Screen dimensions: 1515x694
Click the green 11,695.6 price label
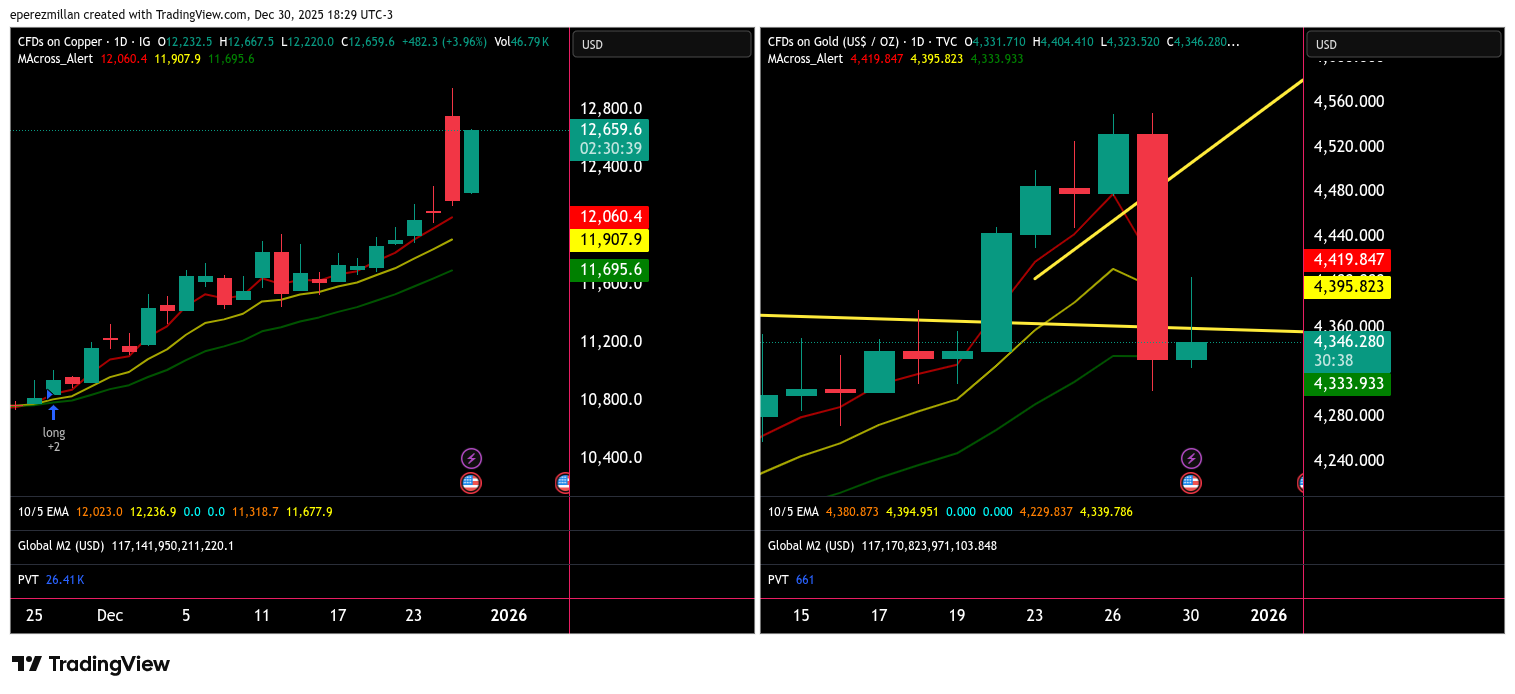609,270
